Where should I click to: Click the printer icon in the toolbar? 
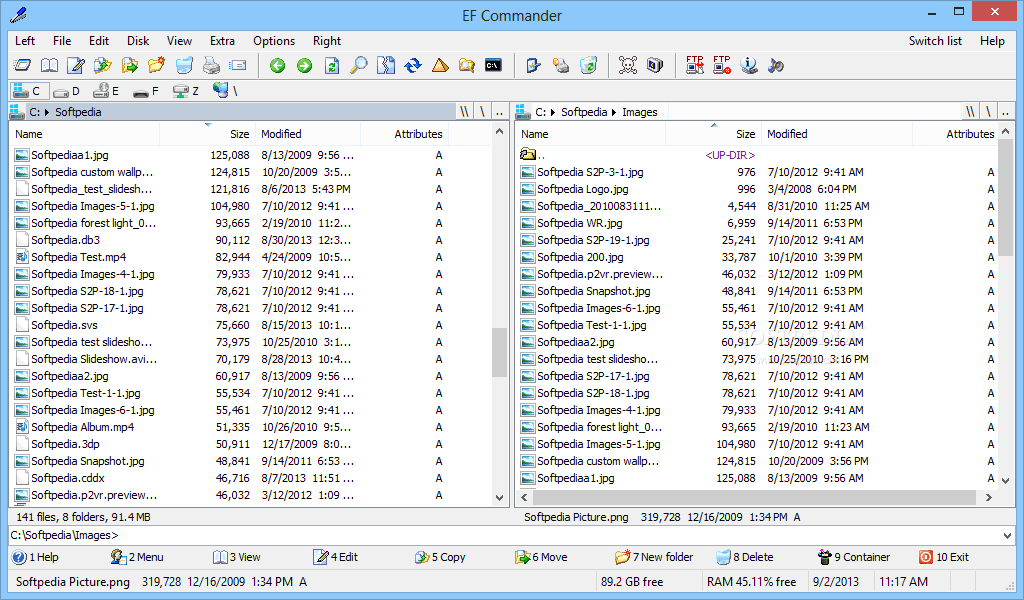(x=210, y=64)
